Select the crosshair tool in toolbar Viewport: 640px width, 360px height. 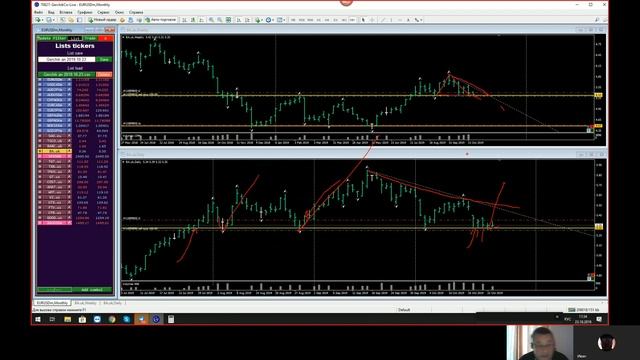coord(372,20)
